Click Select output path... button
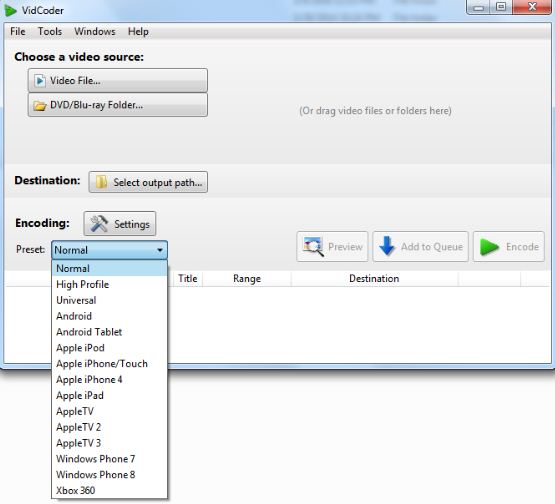This screenshot has width=555, height=504. 148,182
